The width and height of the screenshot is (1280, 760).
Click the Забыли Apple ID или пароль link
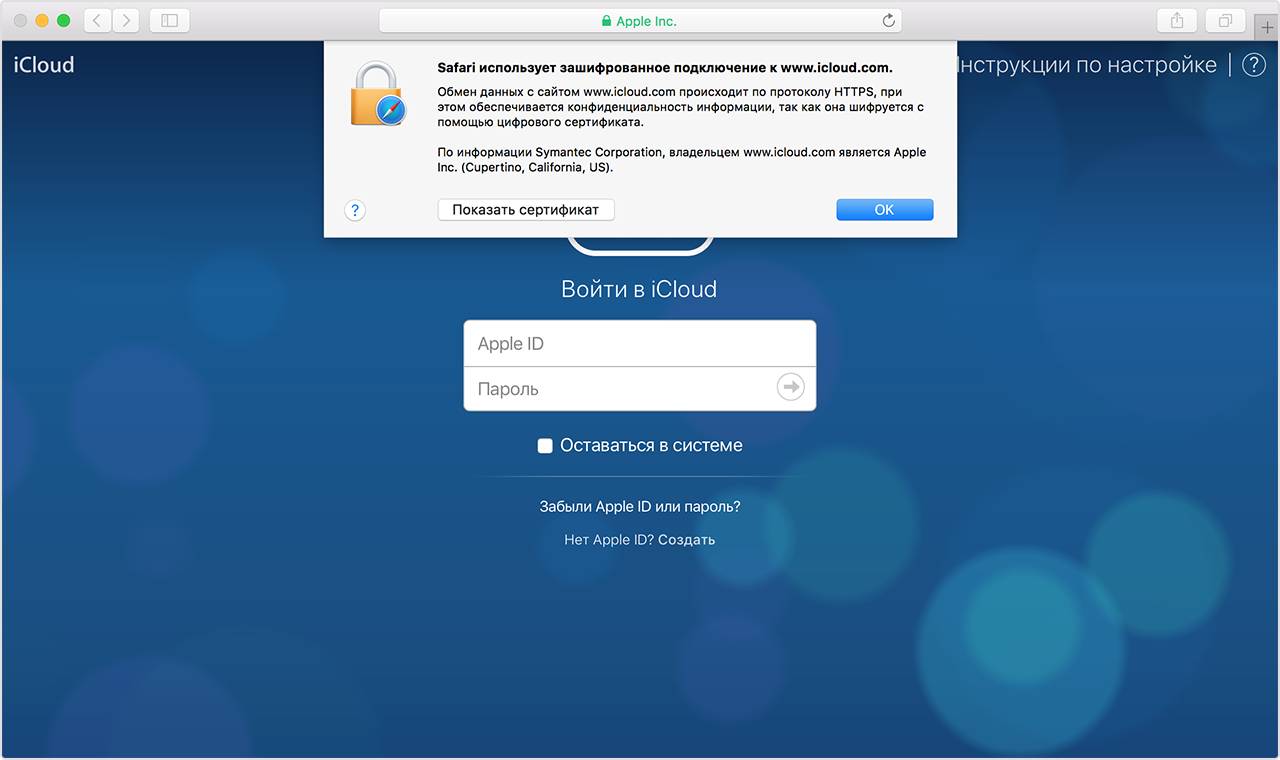[x=639, y=506]
